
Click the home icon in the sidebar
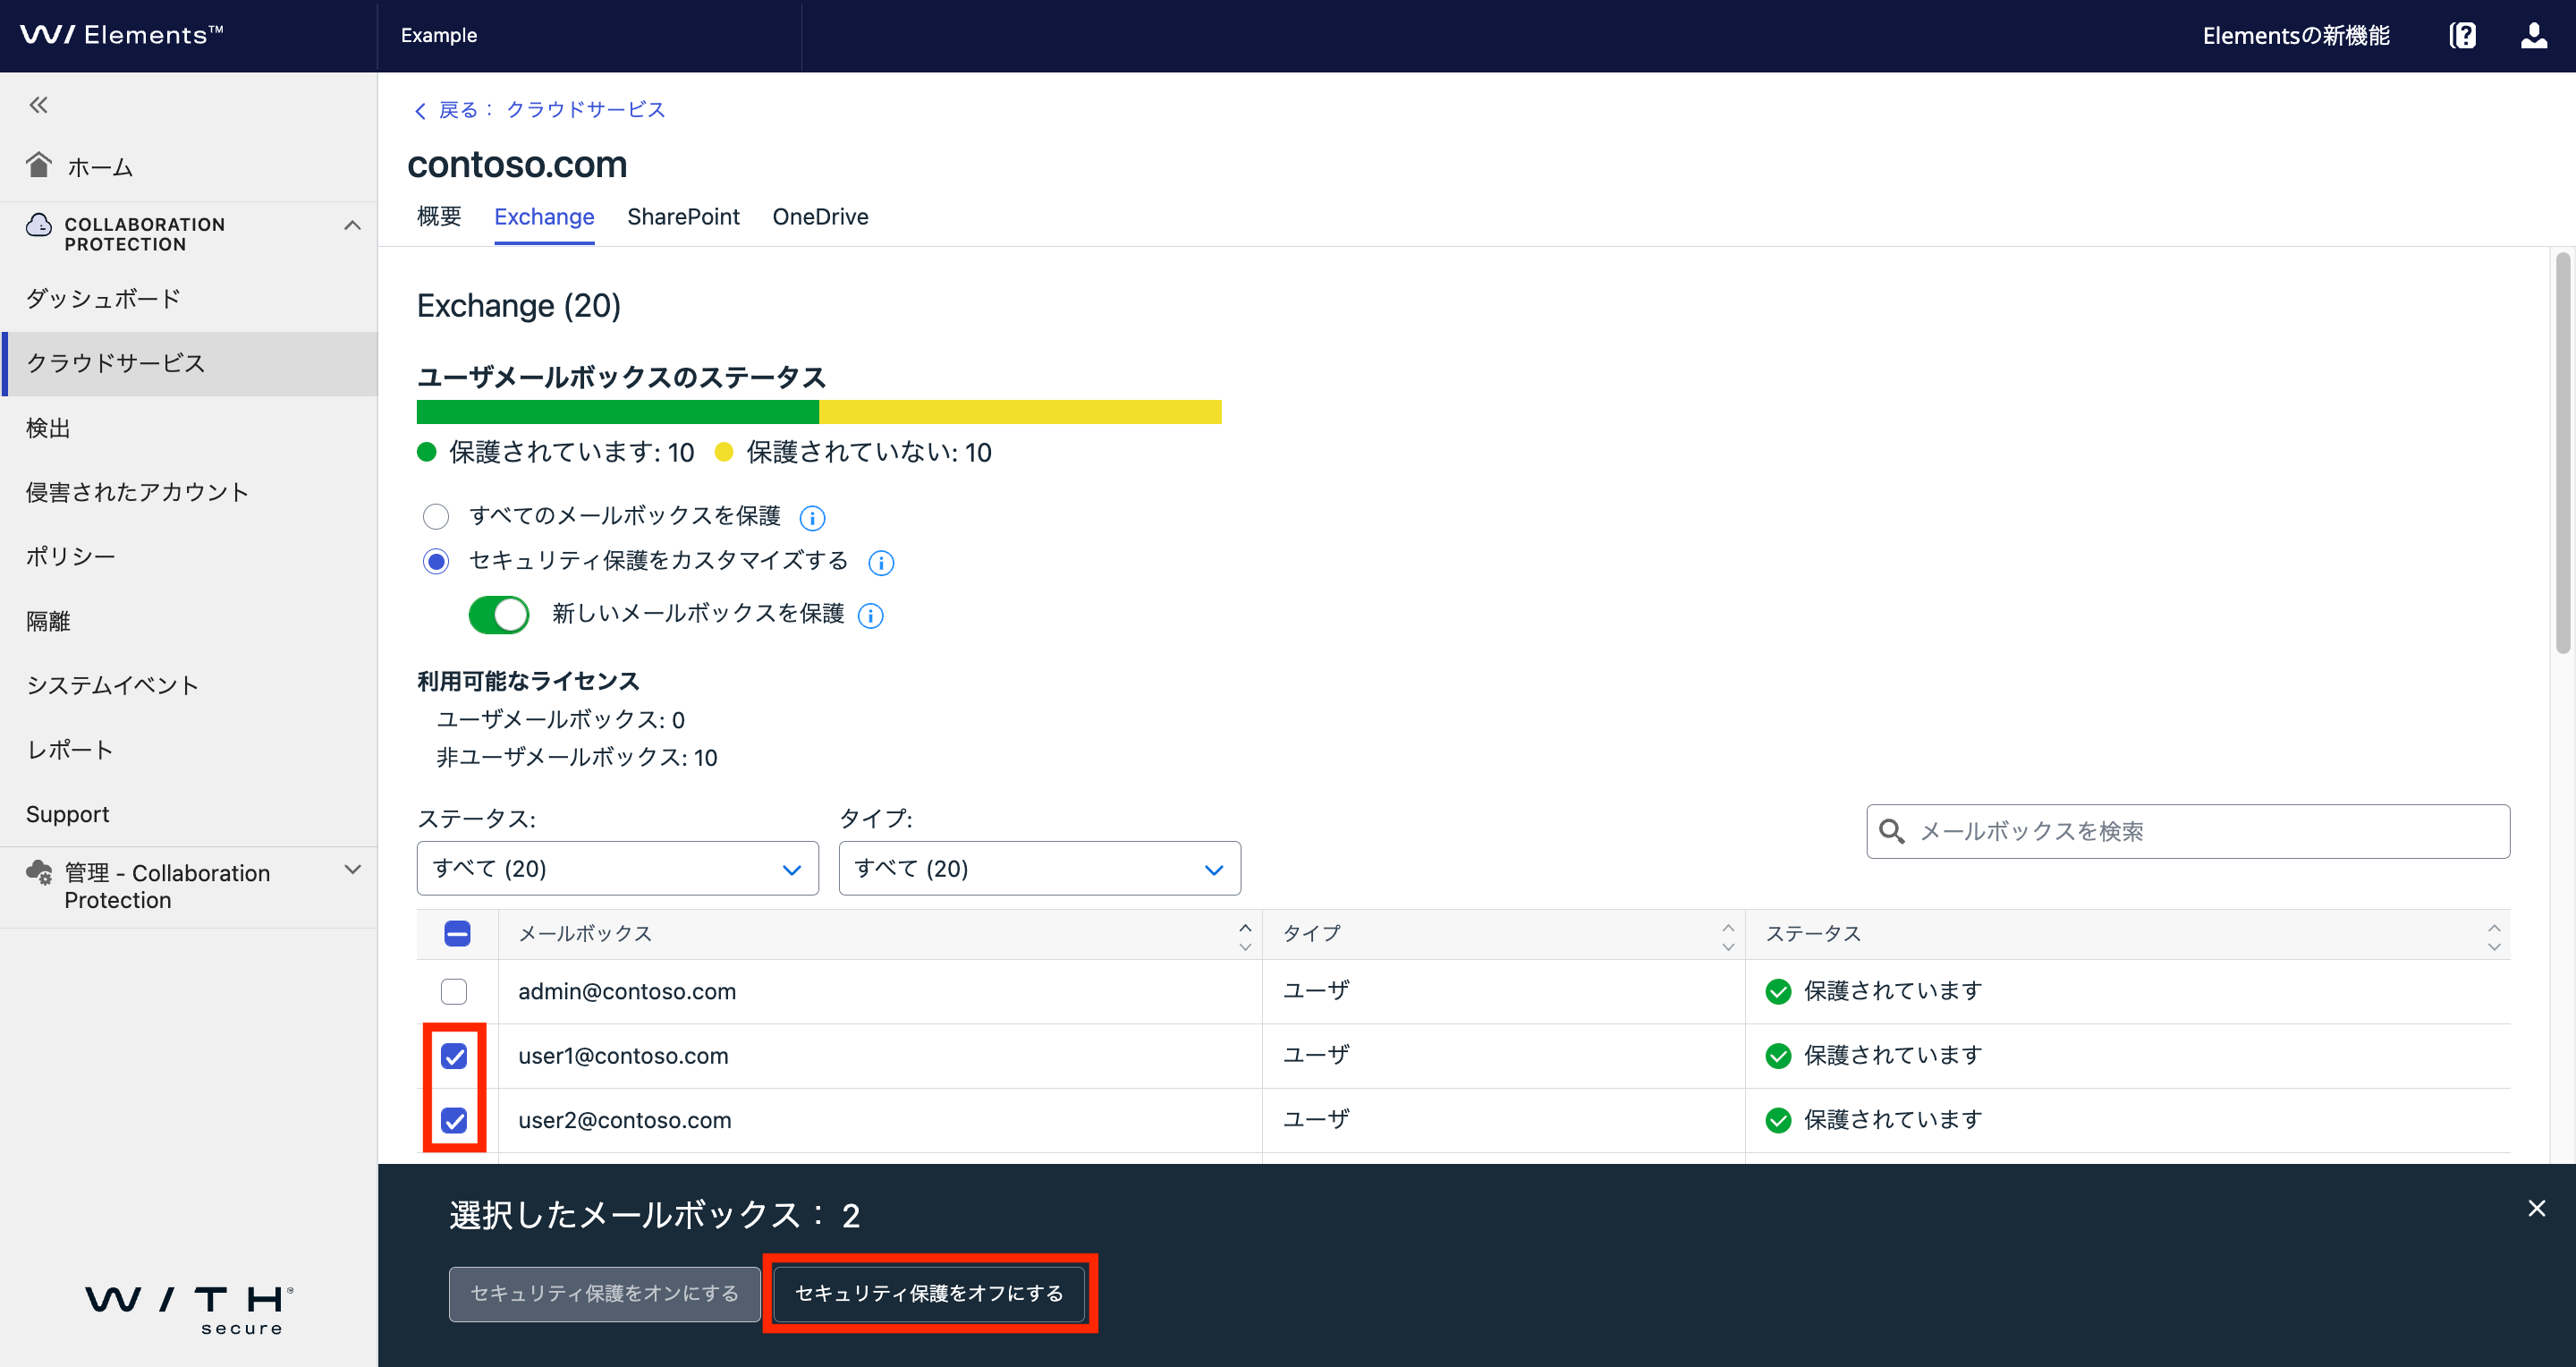click(39, 165)
